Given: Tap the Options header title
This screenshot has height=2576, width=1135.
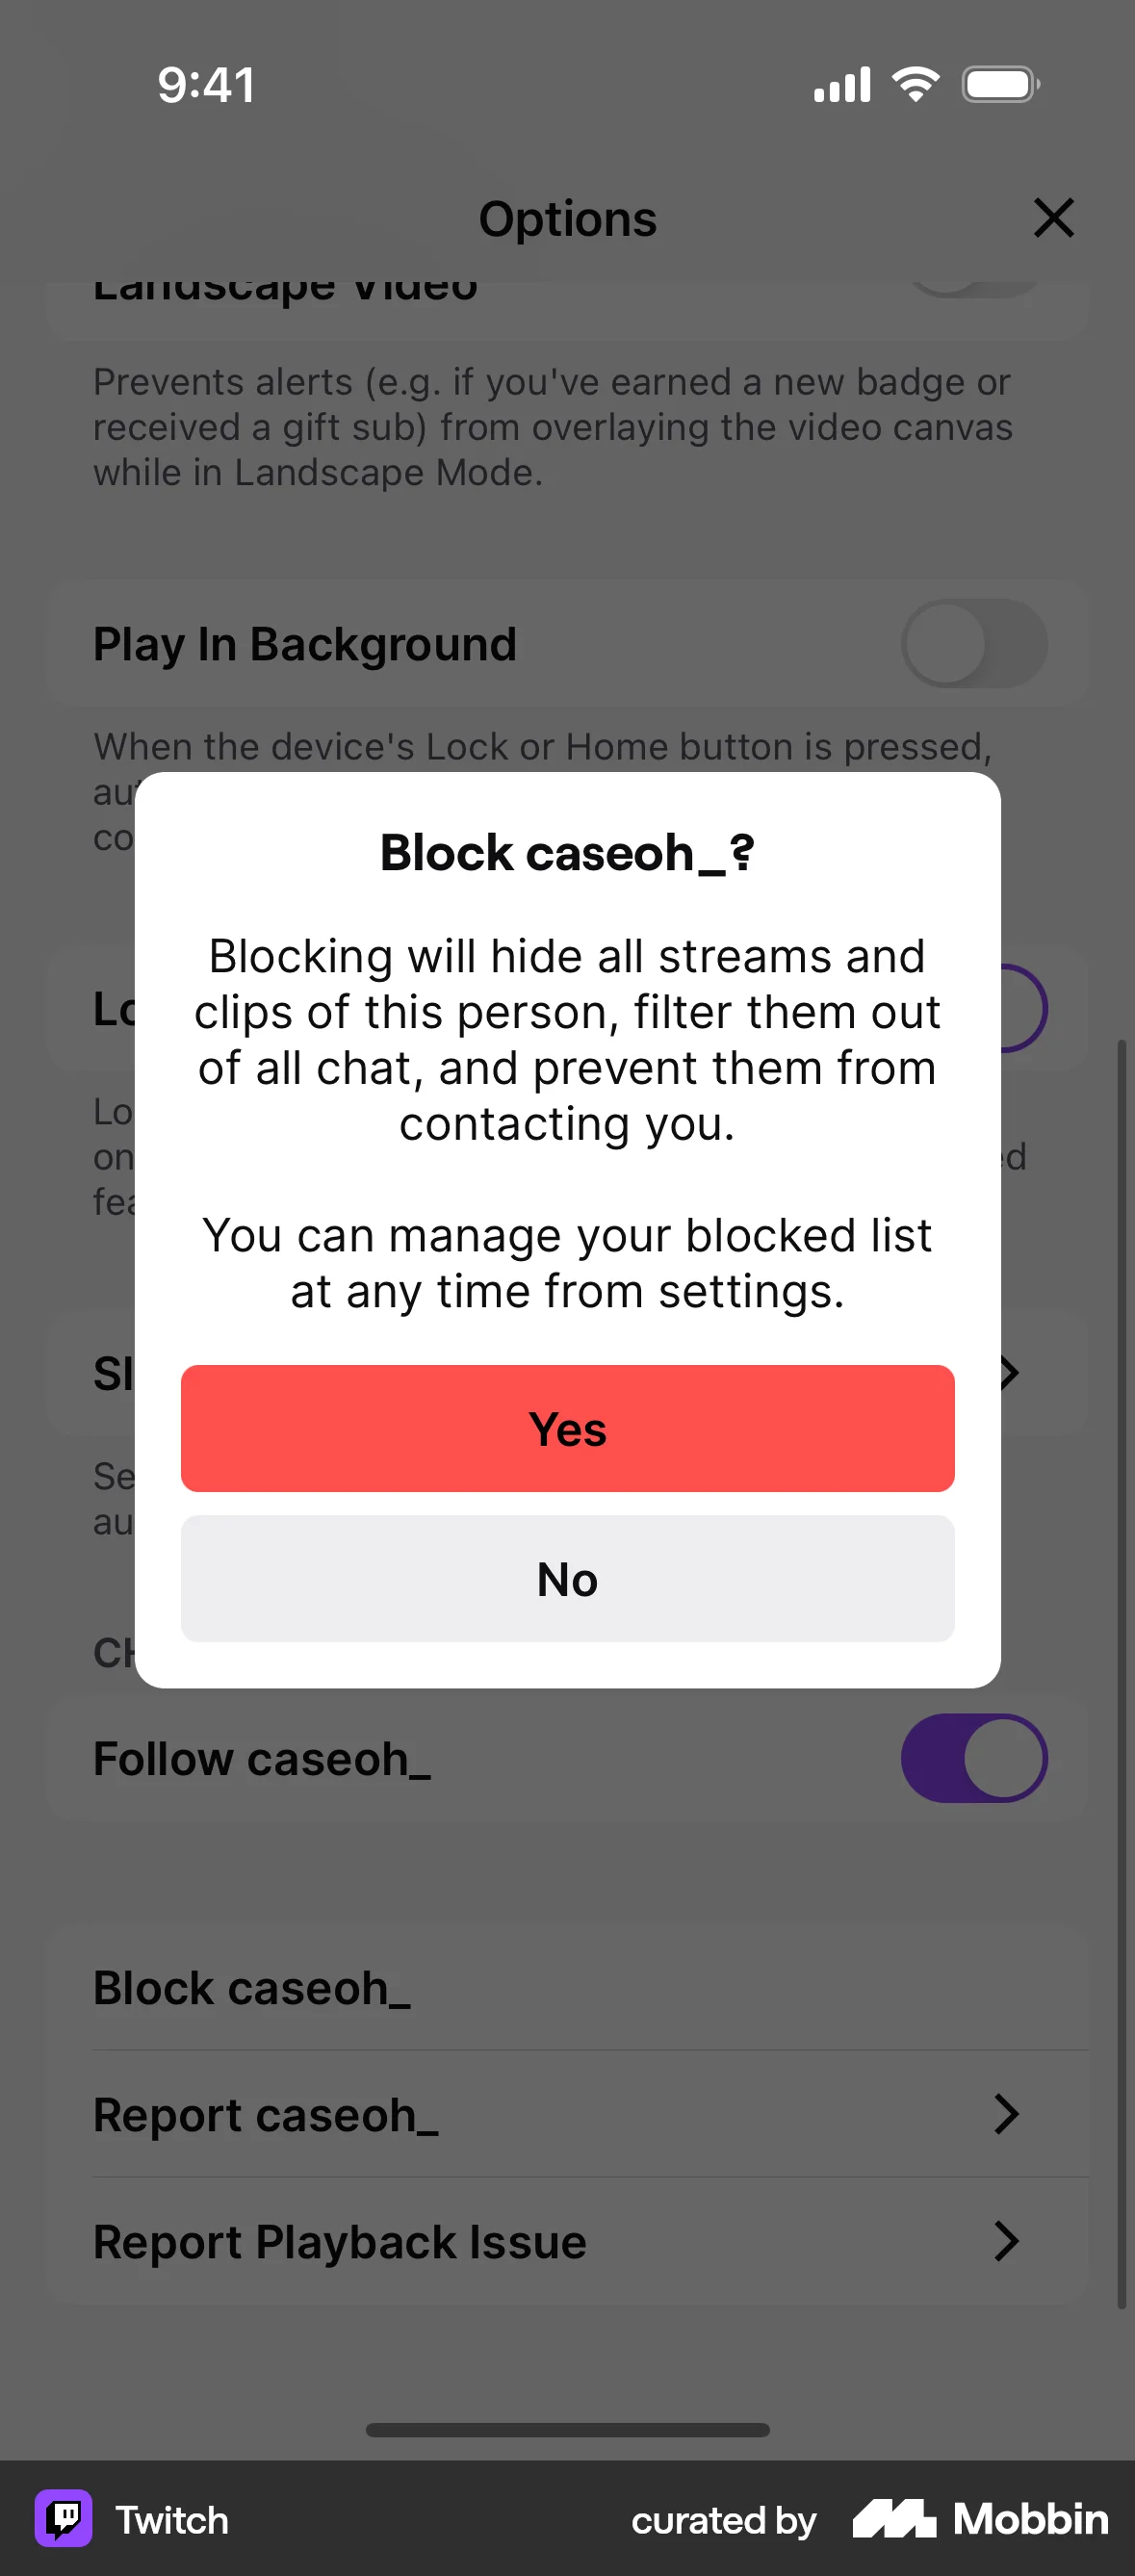Looking at the screenshot, I should [567, 219].
